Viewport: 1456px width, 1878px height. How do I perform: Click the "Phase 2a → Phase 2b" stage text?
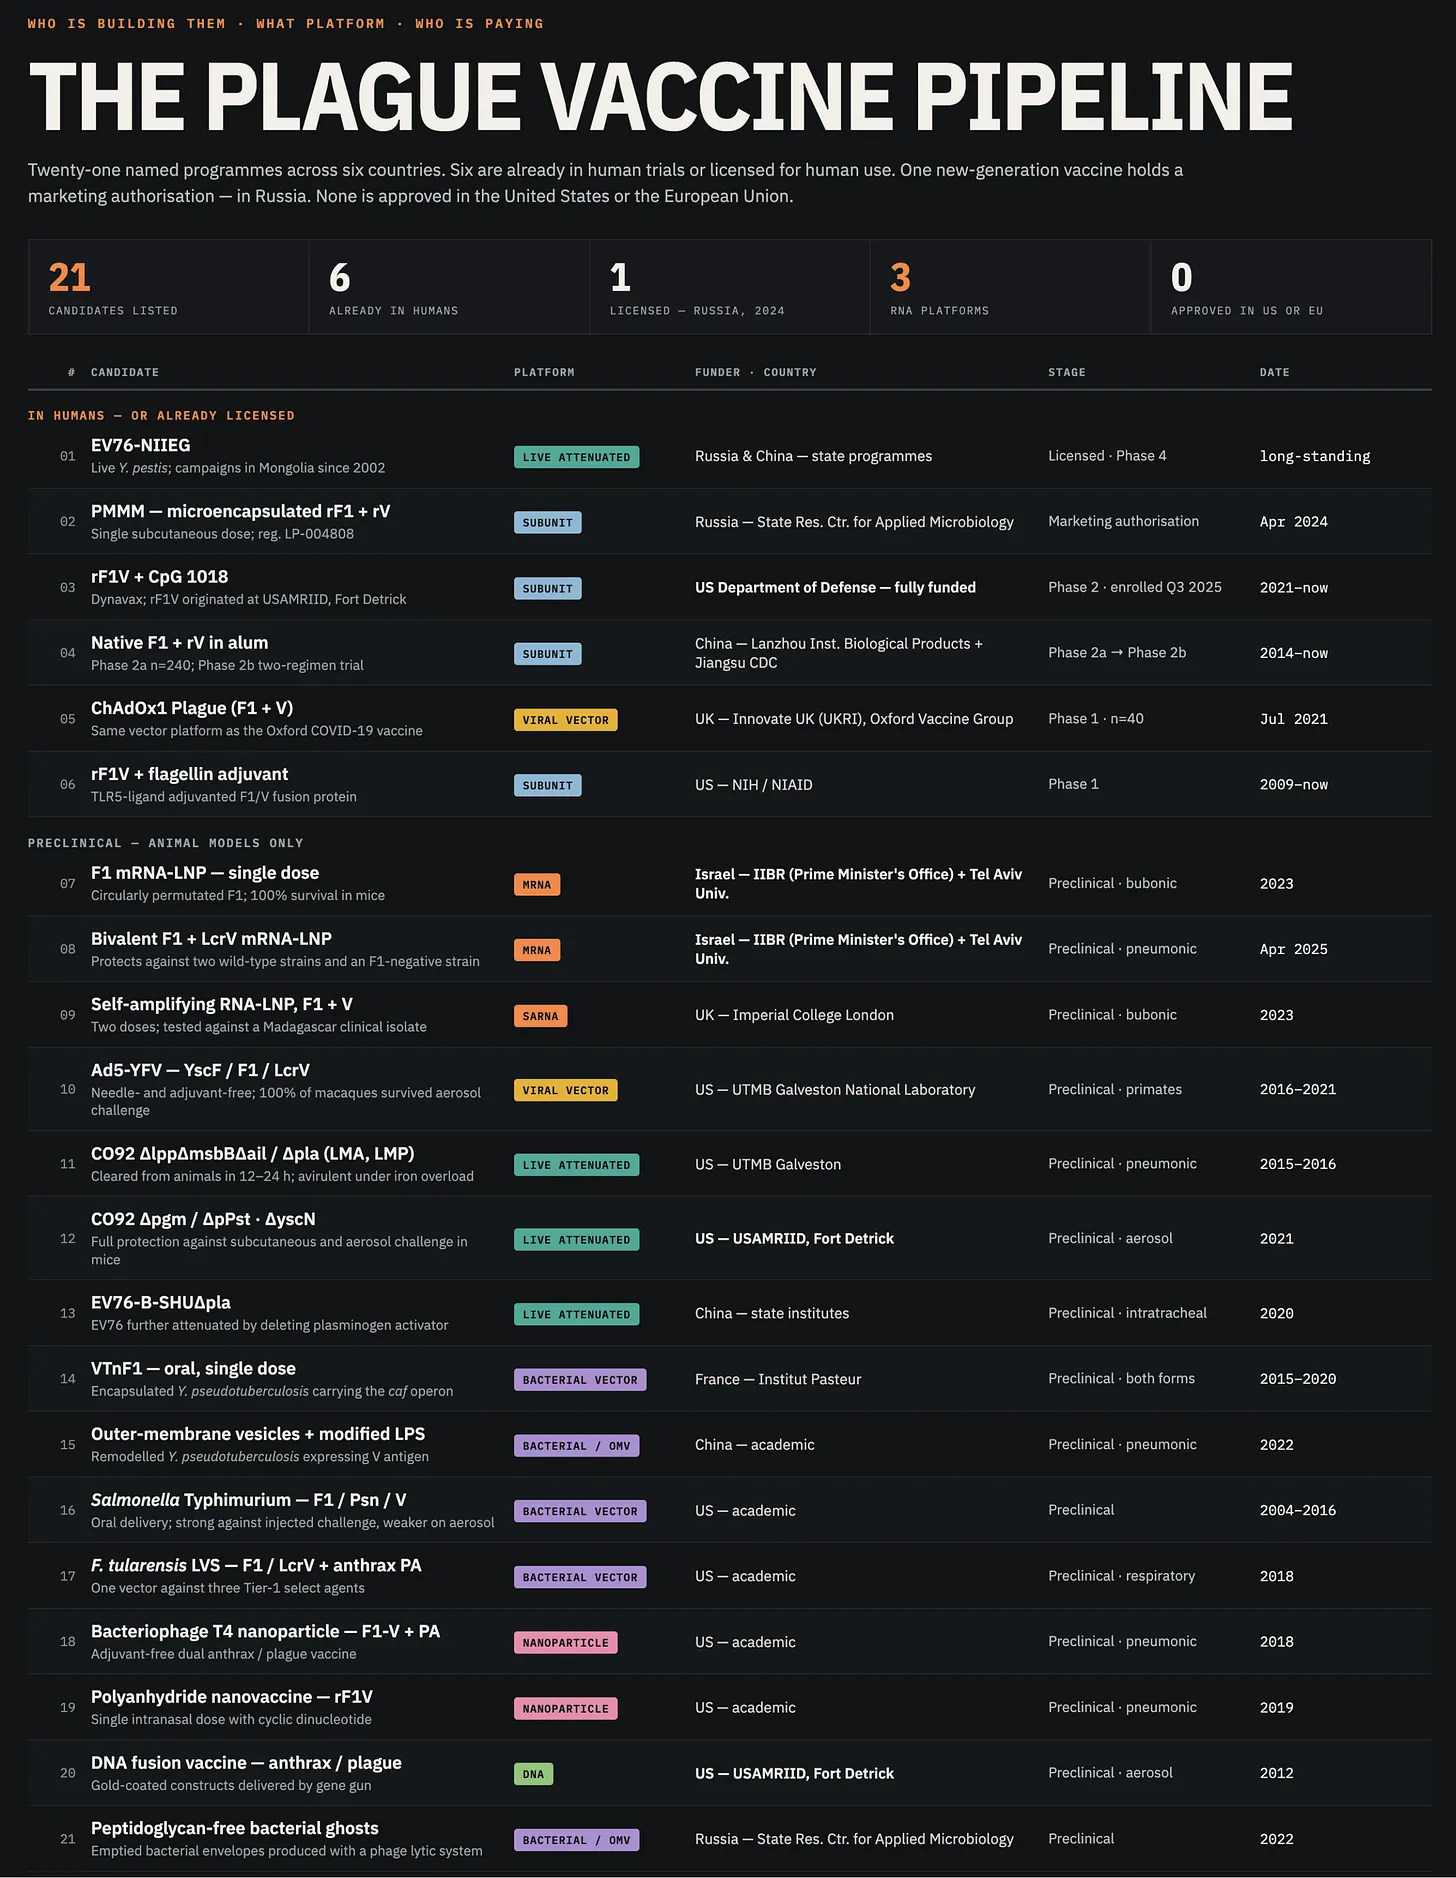click(1117, 653)
